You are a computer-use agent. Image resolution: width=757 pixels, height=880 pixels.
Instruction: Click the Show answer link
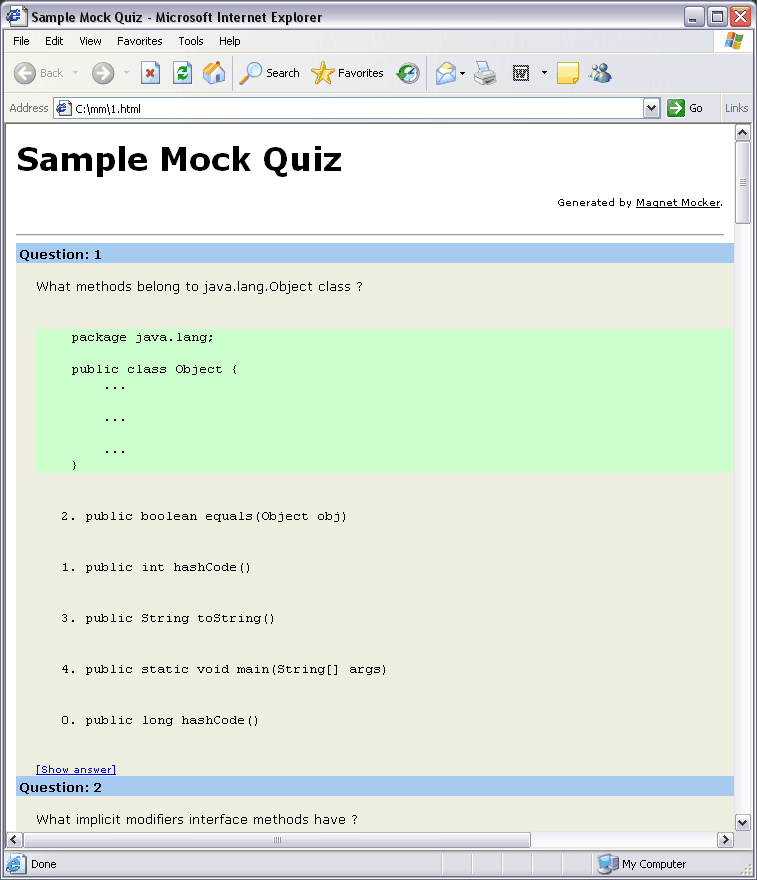[x=76, y=769]
